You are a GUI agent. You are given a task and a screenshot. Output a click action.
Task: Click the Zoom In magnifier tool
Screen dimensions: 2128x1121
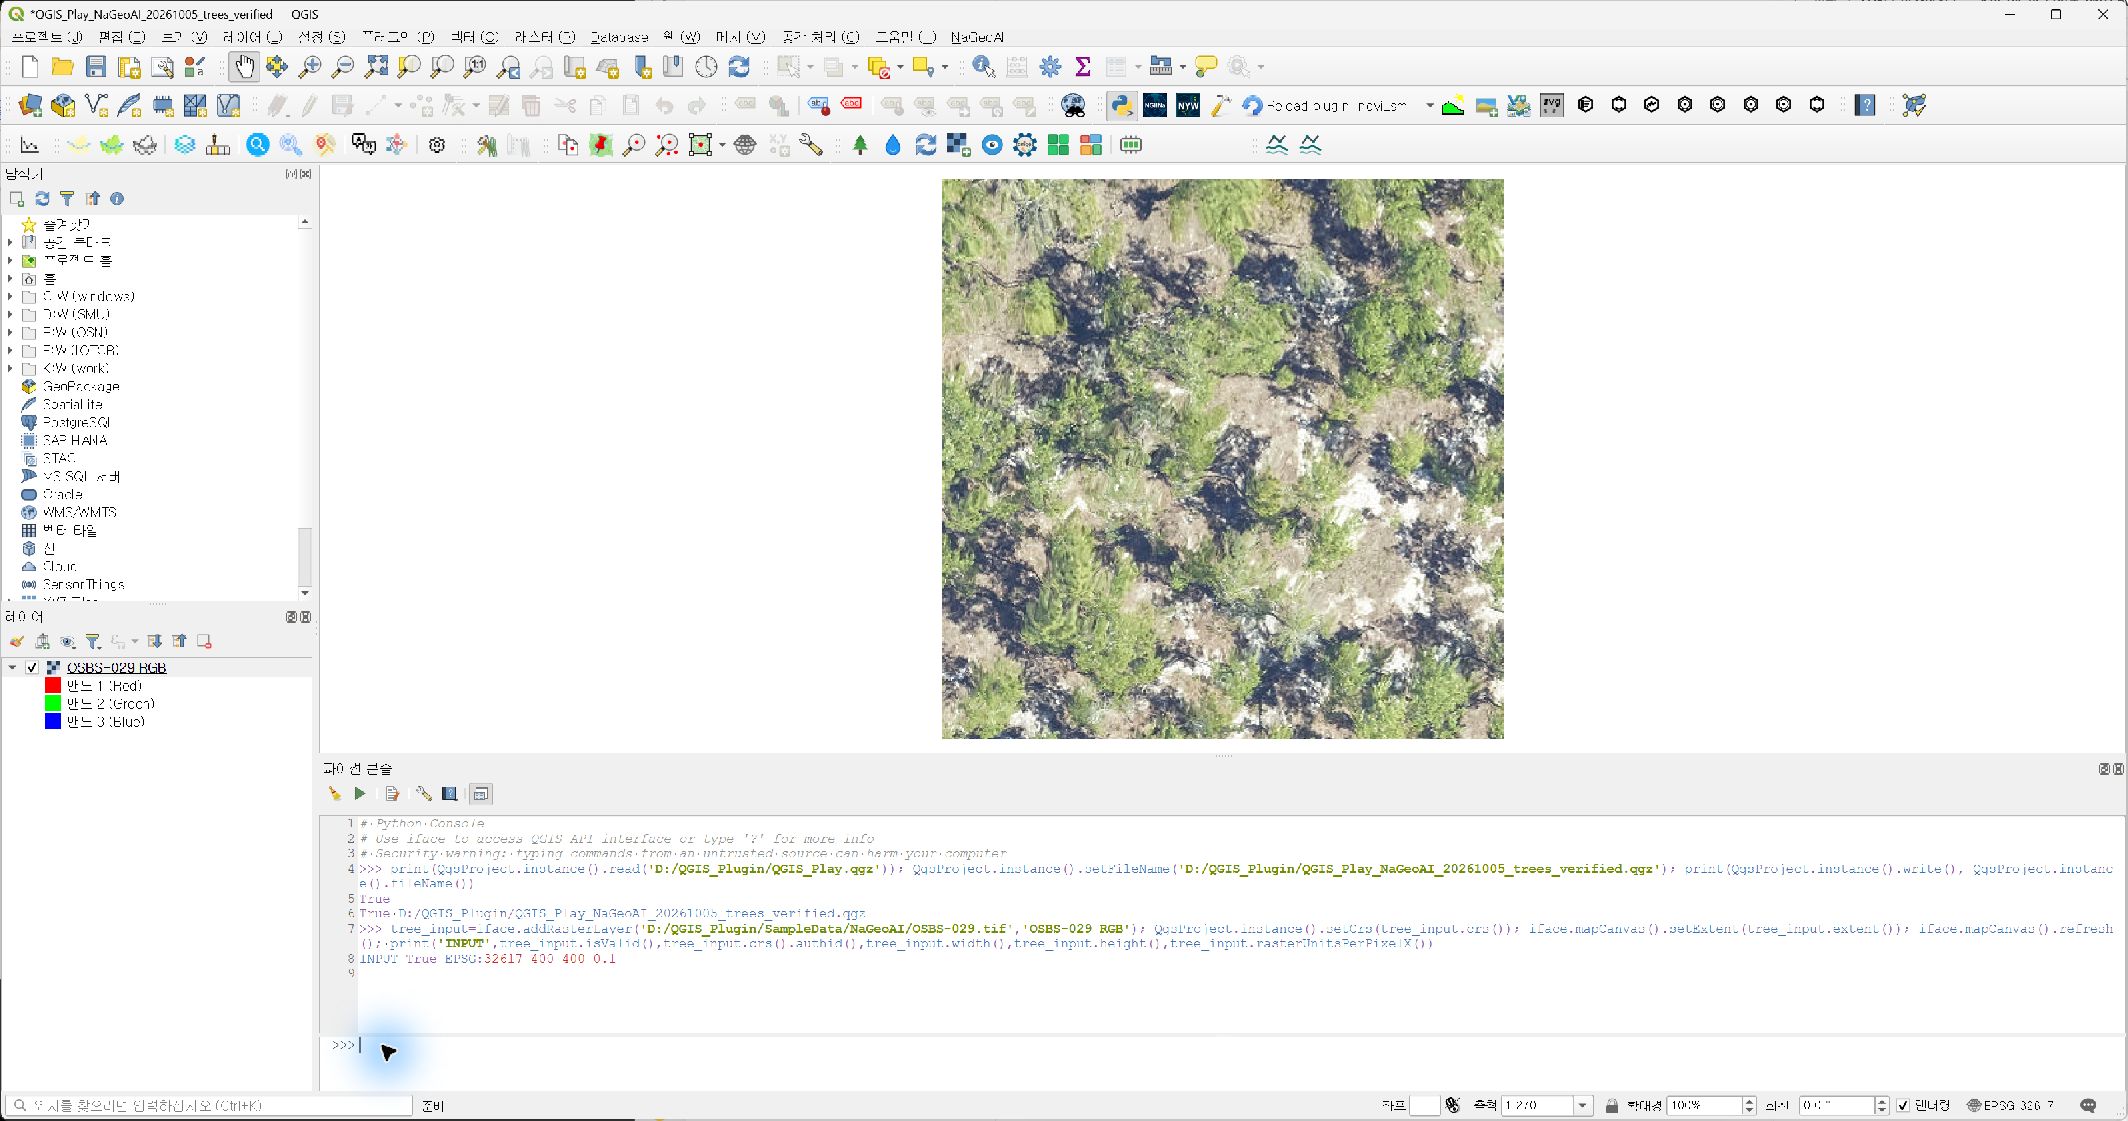(x=310, y=67)
